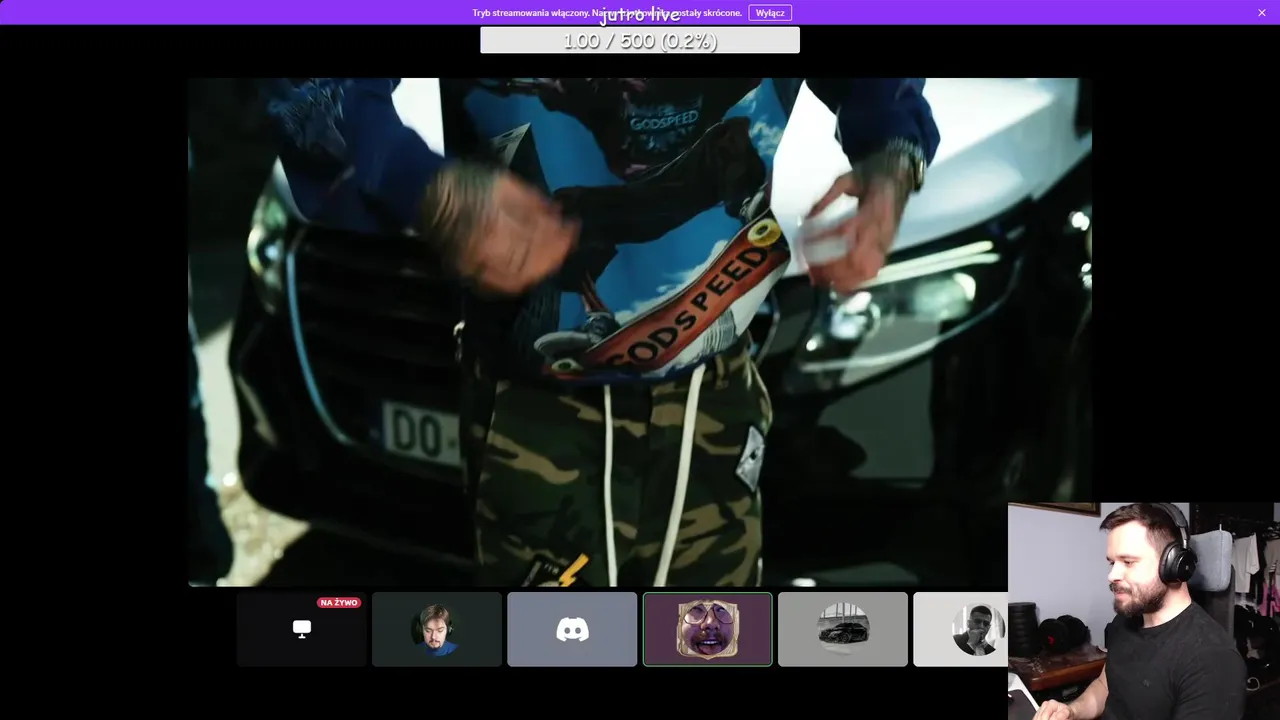This screenshot has height=720, width=1280.
Task: Click the Discord logo icon
Action: (572, 629)
